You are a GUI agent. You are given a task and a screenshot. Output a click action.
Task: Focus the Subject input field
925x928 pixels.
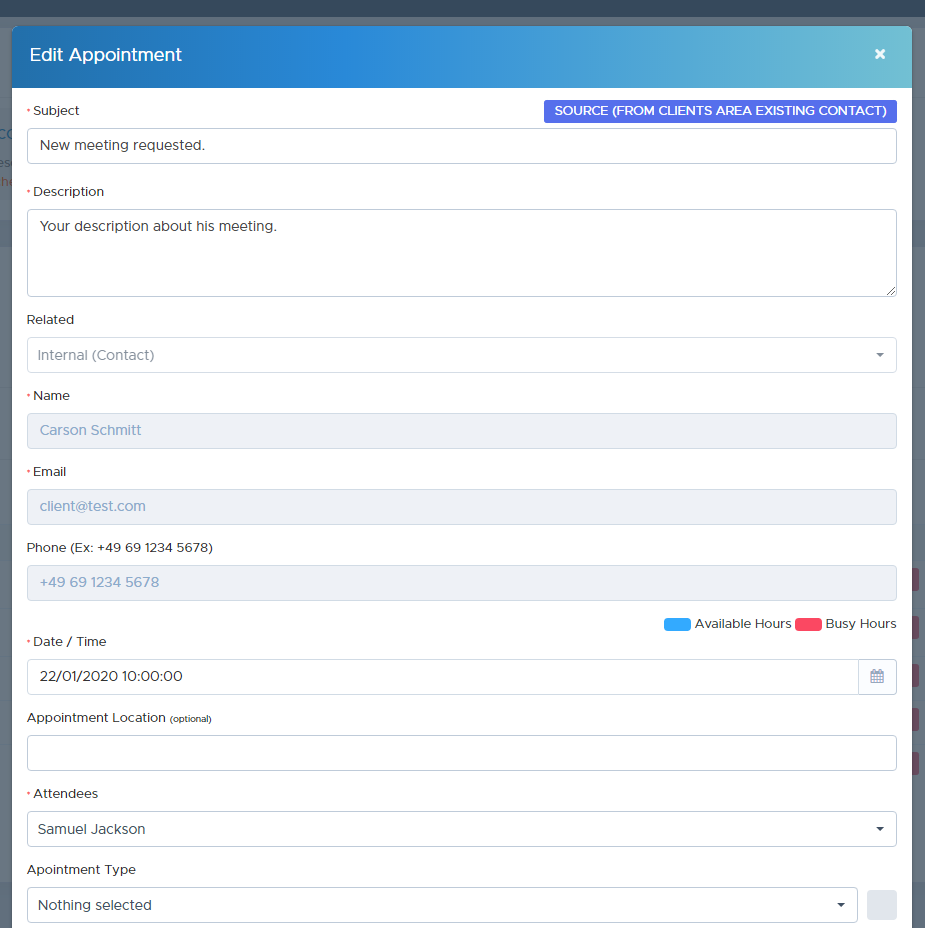pyautogui.click(x=461, y=146)
